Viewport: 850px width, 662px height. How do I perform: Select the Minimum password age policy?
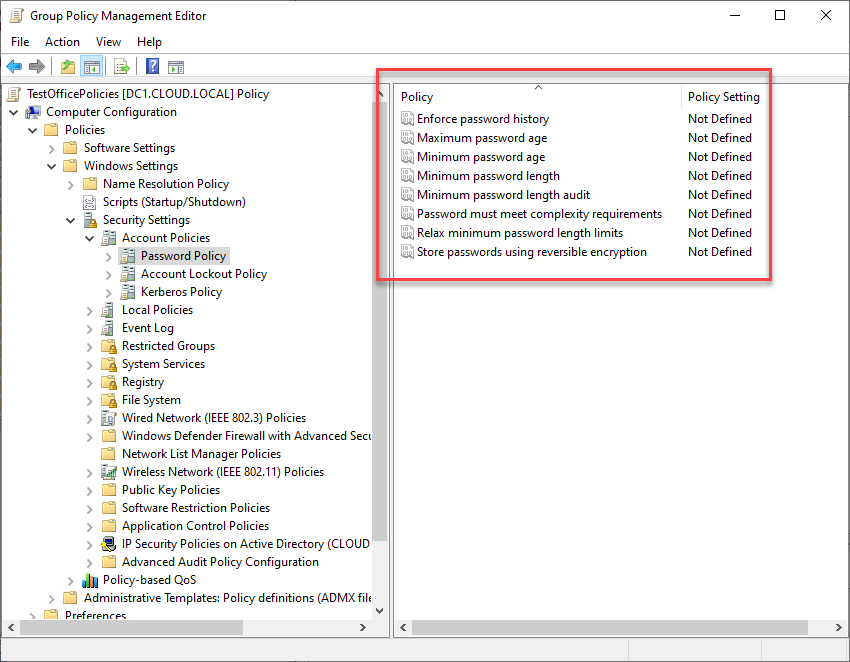pyautogui.click(x=481, y=157)
